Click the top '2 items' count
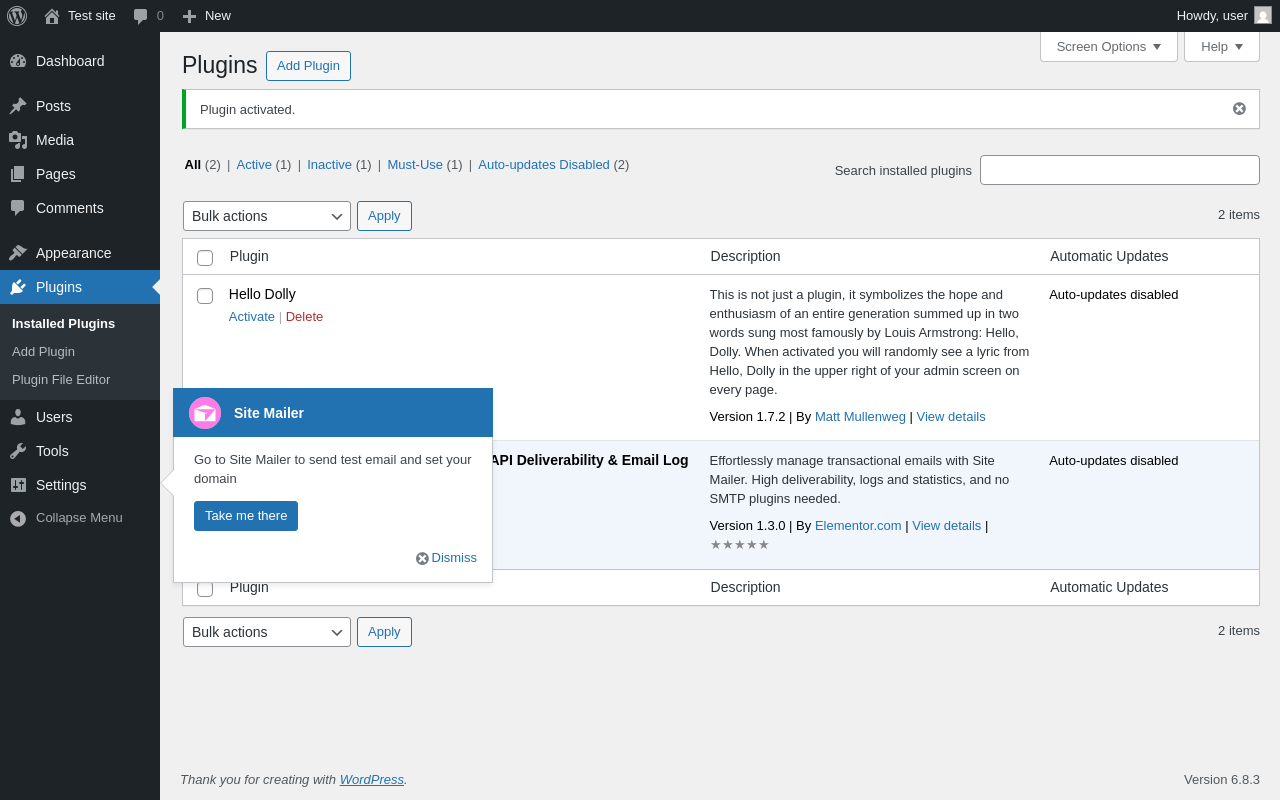The width and height of the screenshot is (1280, 800). tap(1239, 214)
